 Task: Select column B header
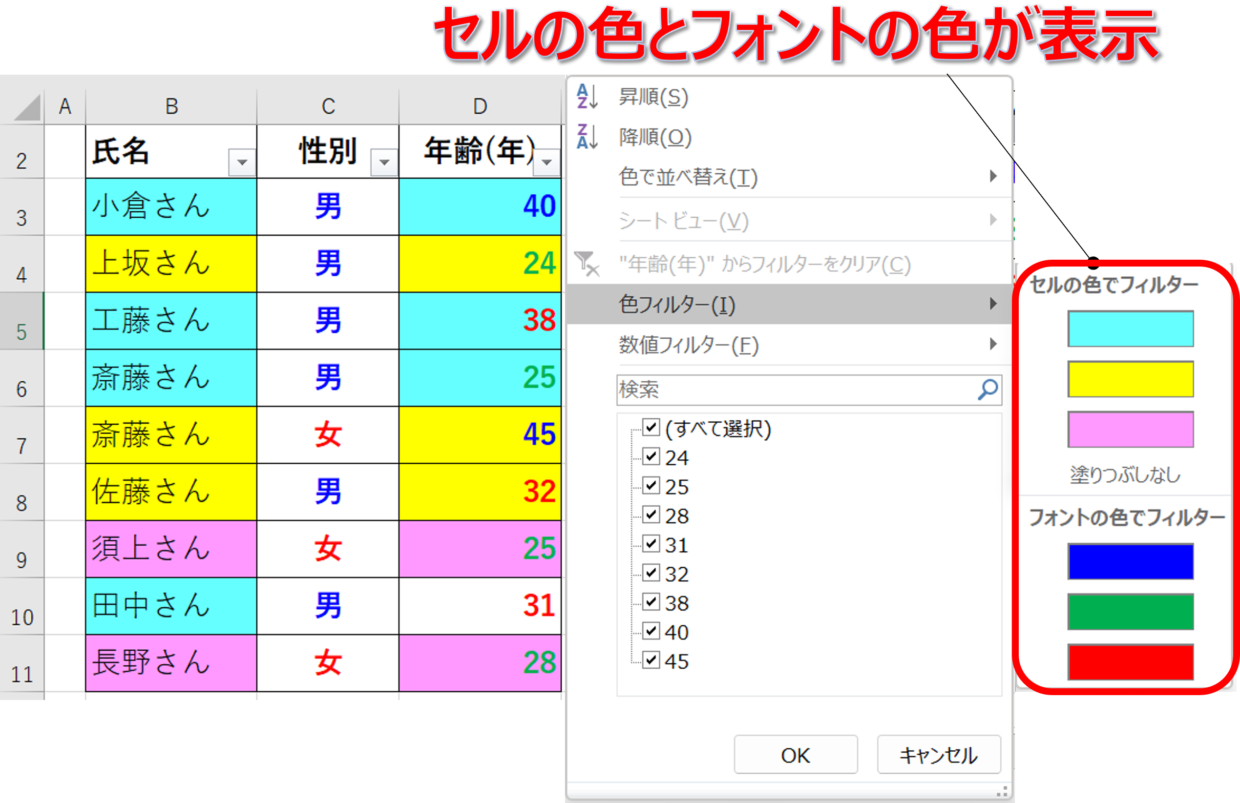click(x=171, y=107)
